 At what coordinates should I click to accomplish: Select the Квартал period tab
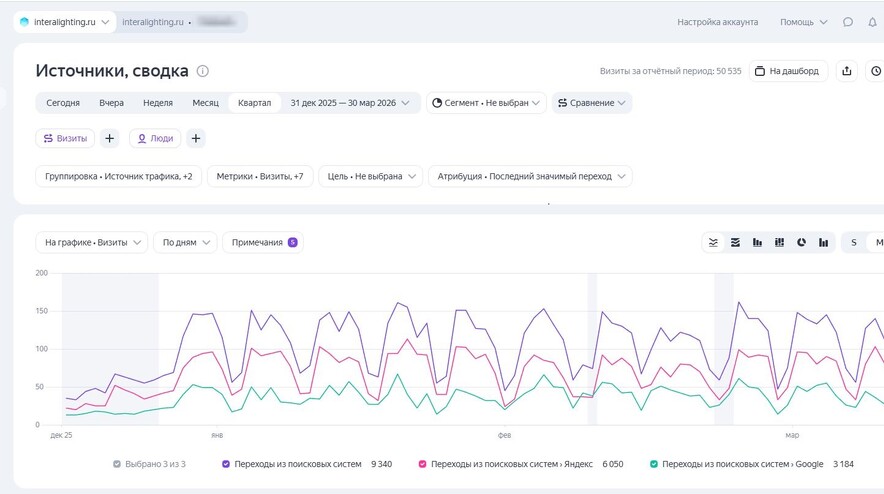254,103
